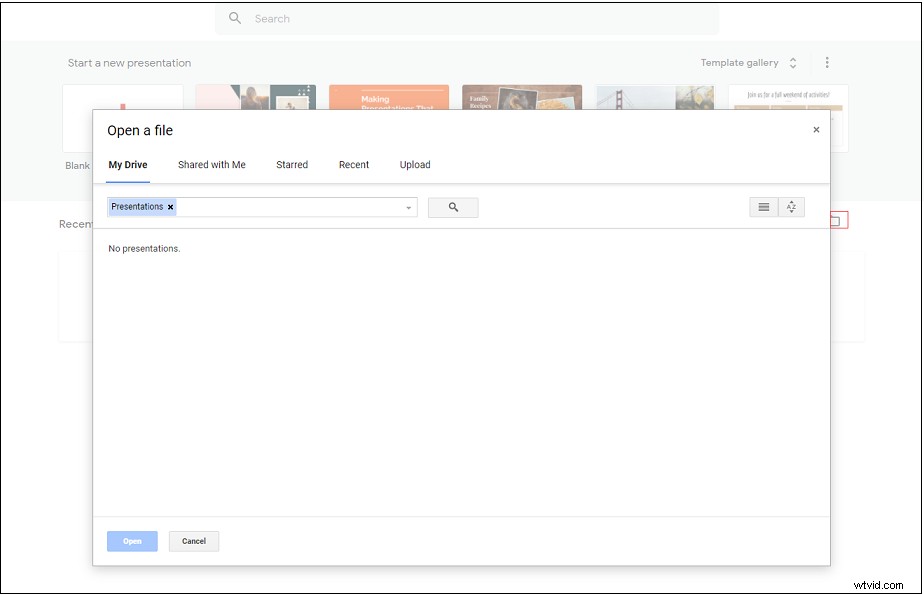This screenshot has height=595, width=924.
Task: Open the Shared with Me tab
Action: tap(211, 165)
